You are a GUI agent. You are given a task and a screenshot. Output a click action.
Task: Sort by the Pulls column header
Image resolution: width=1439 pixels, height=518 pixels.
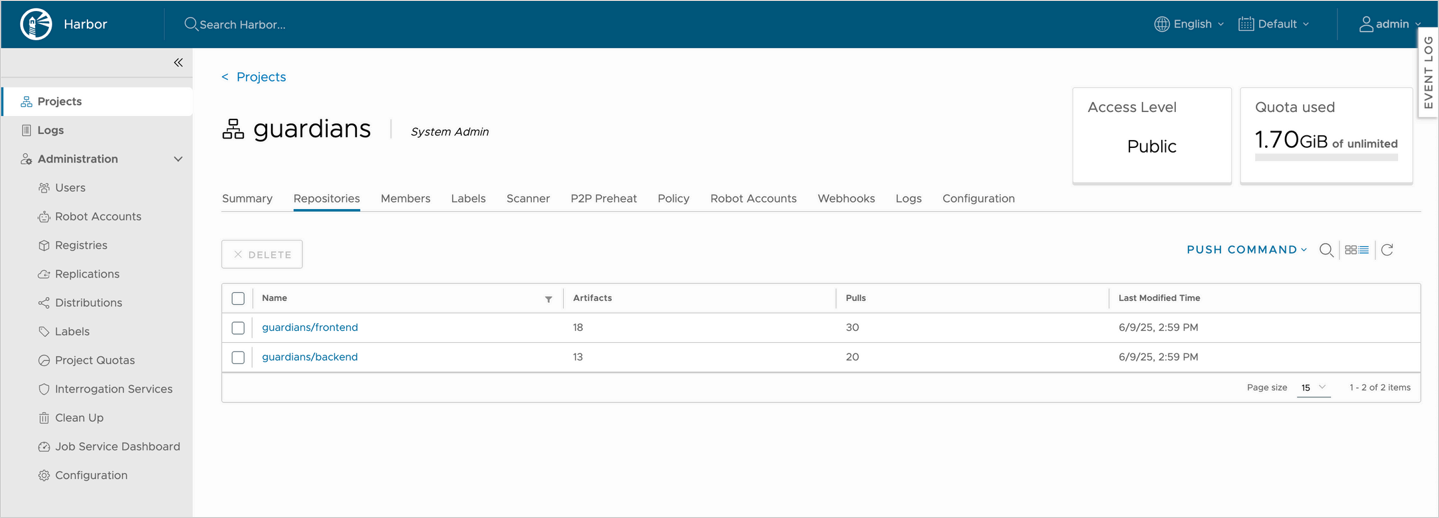click(856, 298)
